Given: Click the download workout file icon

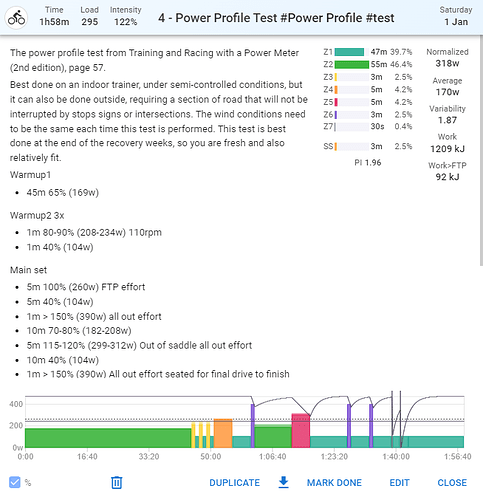Looking at the screenshot, I should pyautogui.click(x=283, y=482).
